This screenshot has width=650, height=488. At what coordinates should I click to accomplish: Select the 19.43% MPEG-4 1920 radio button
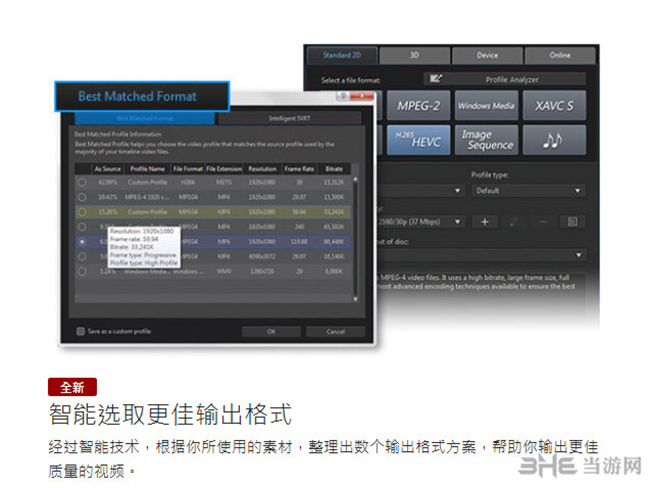click(82, 197)
